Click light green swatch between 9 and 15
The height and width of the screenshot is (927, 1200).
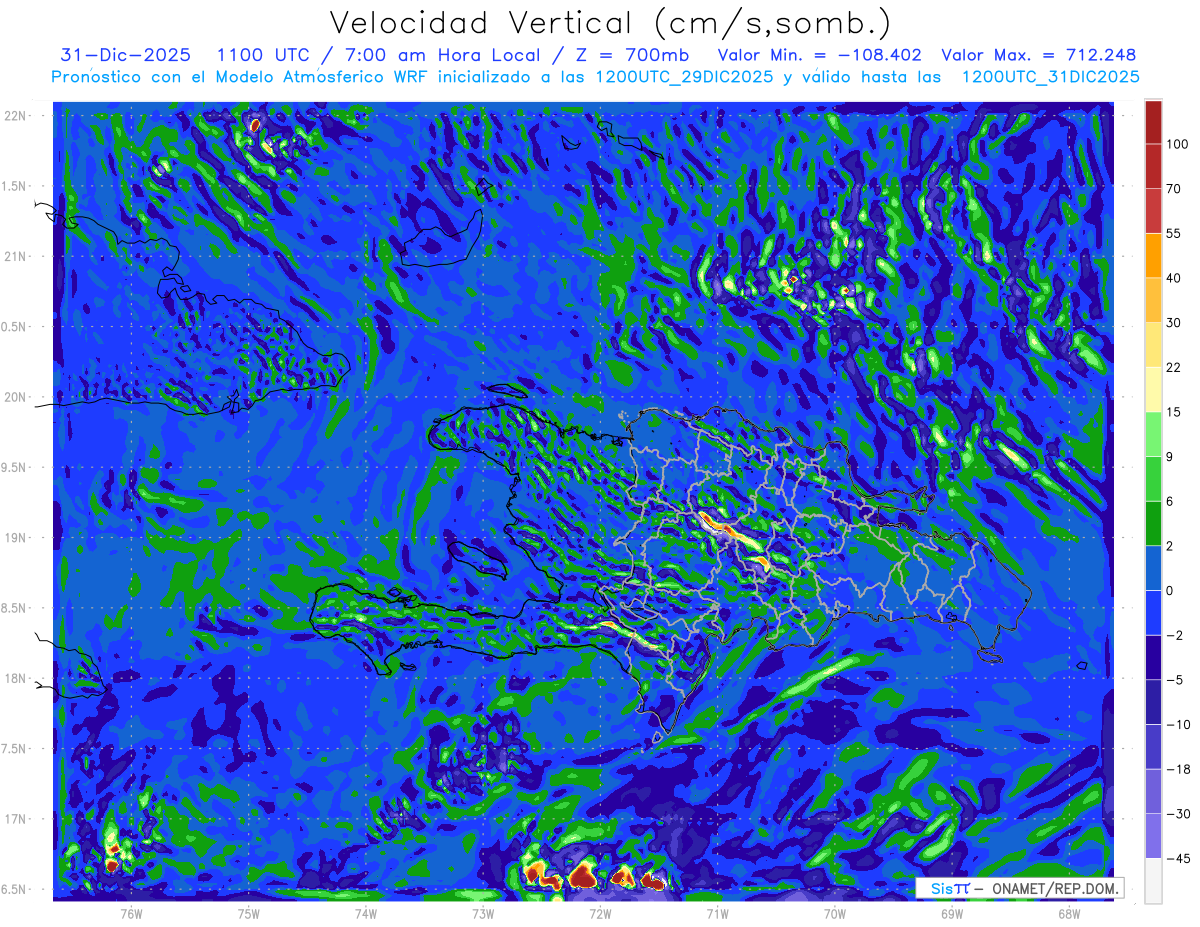(x=1153, y=435)
